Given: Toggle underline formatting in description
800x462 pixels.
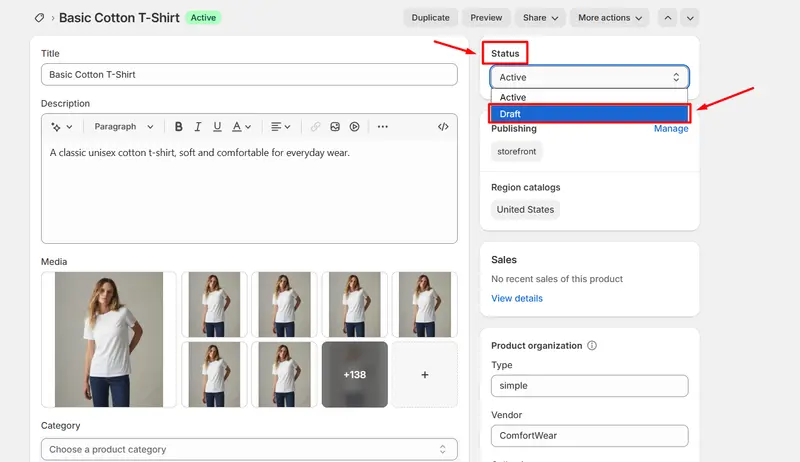Looking at the screenshot, I should click(x=217, y=126).
